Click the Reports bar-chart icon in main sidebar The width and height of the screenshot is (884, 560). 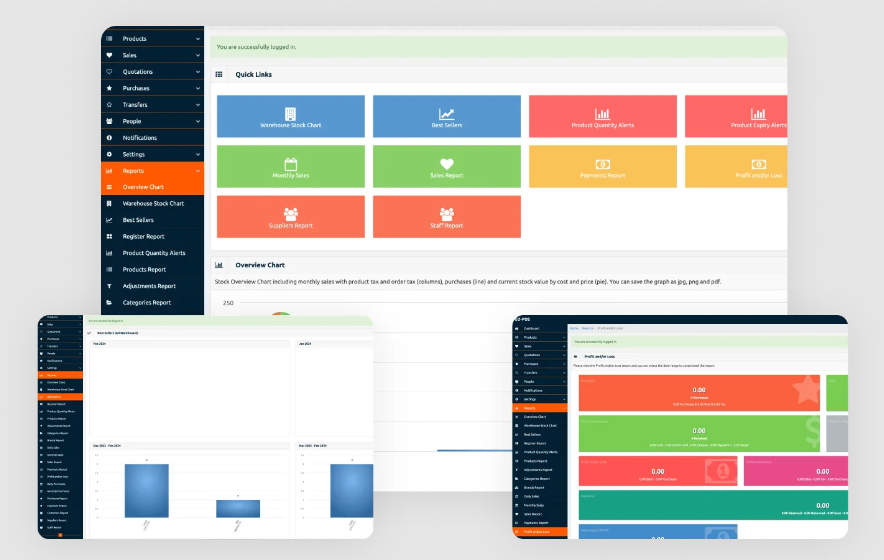pos(109,170)
